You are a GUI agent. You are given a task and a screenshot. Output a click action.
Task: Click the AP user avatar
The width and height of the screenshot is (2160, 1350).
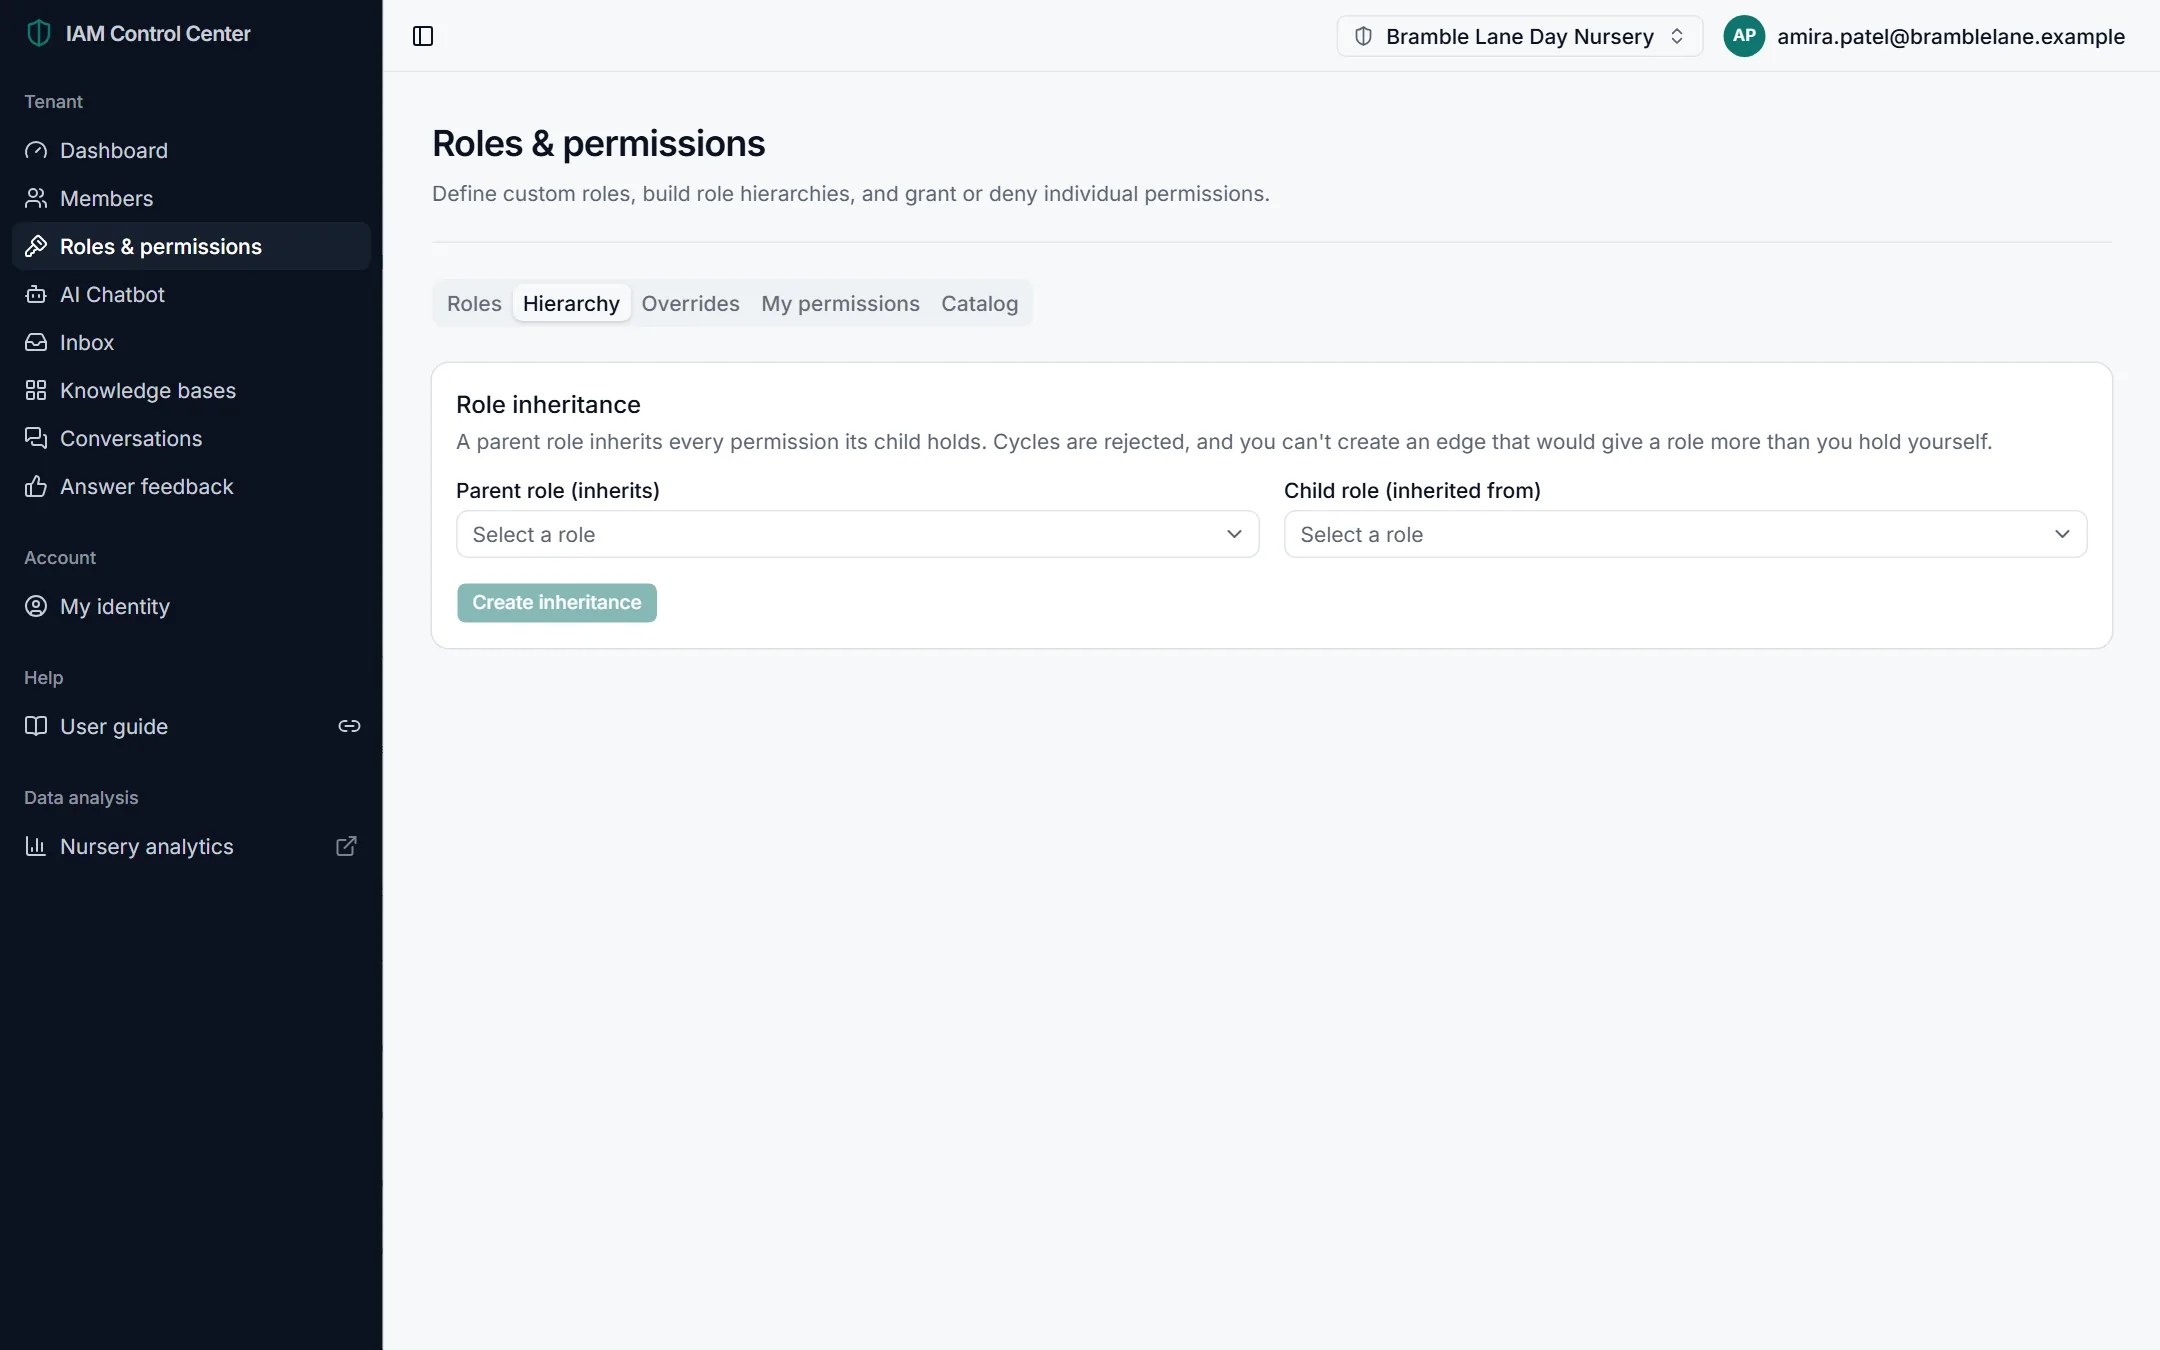click(1744, 36)
